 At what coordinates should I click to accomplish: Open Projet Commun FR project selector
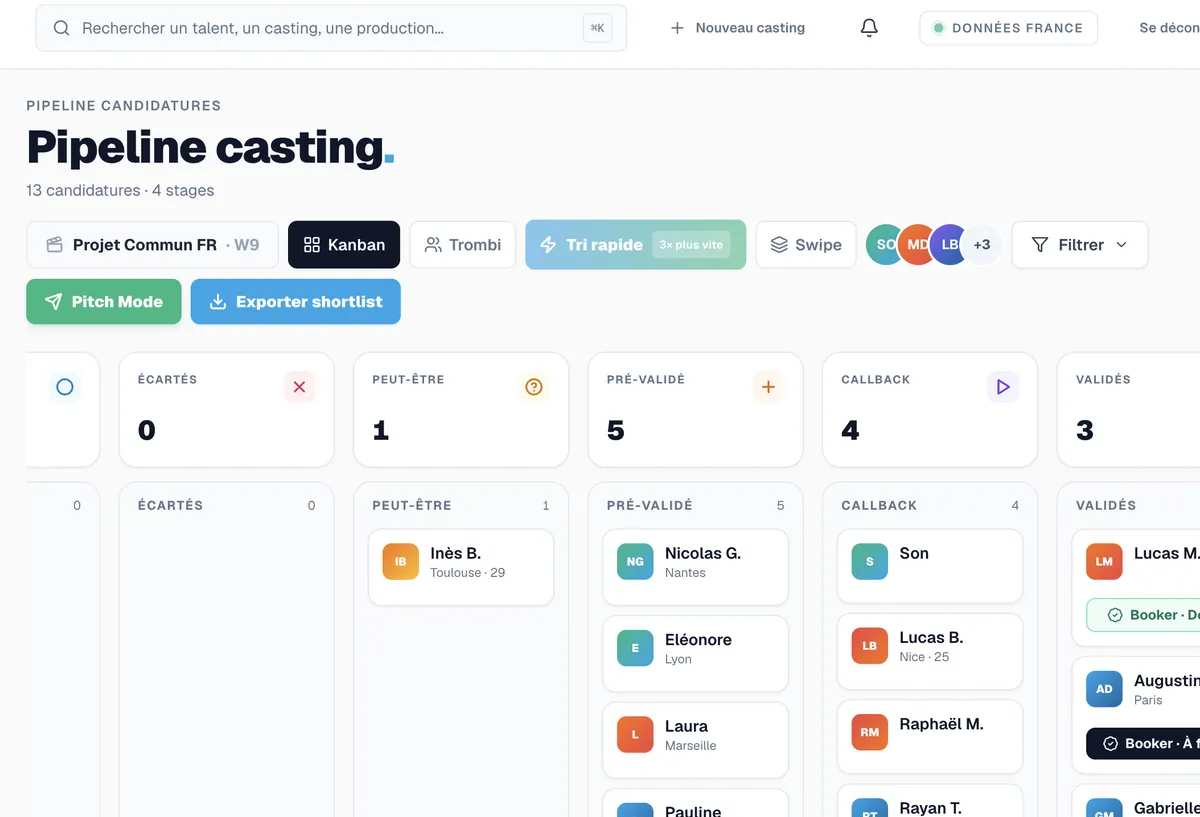152,245
